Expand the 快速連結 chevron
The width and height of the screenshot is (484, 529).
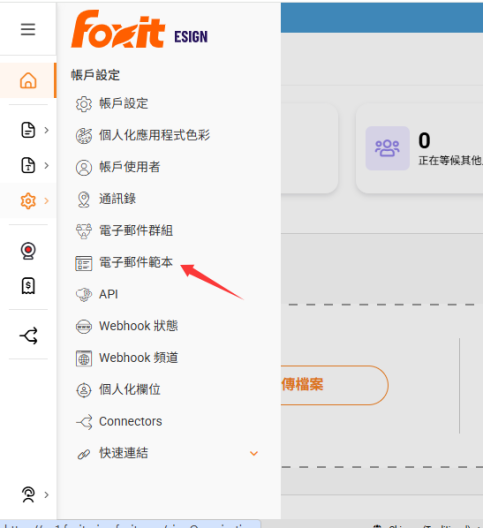click(x=254, y=453)
